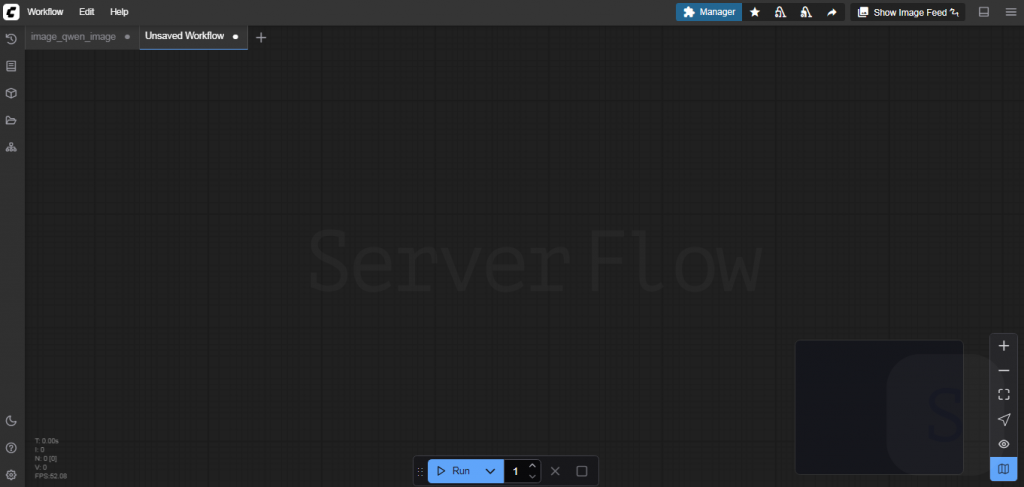1024x487 pixels.
Task: Open the templates hierarchy sidebar icon
Action: pos(10,148)
